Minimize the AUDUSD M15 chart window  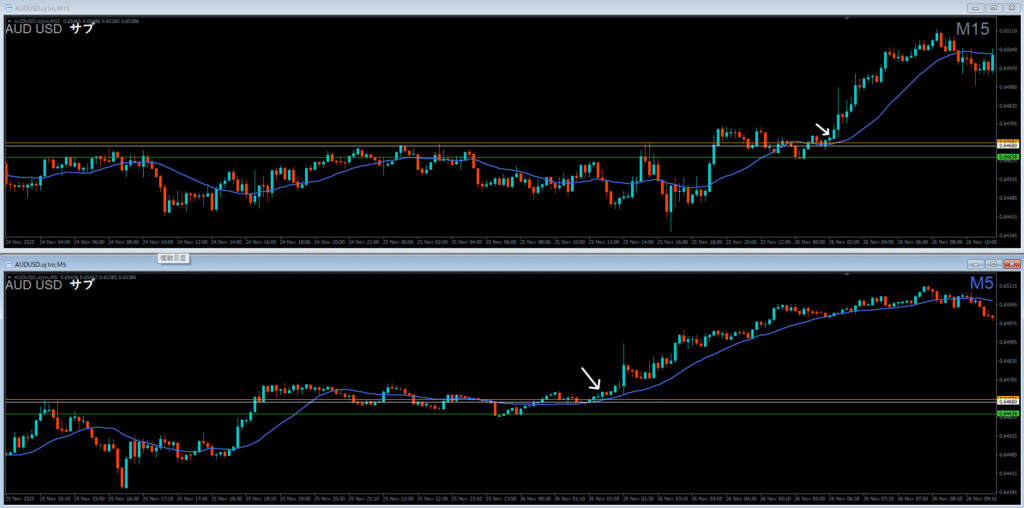point(976,8)
